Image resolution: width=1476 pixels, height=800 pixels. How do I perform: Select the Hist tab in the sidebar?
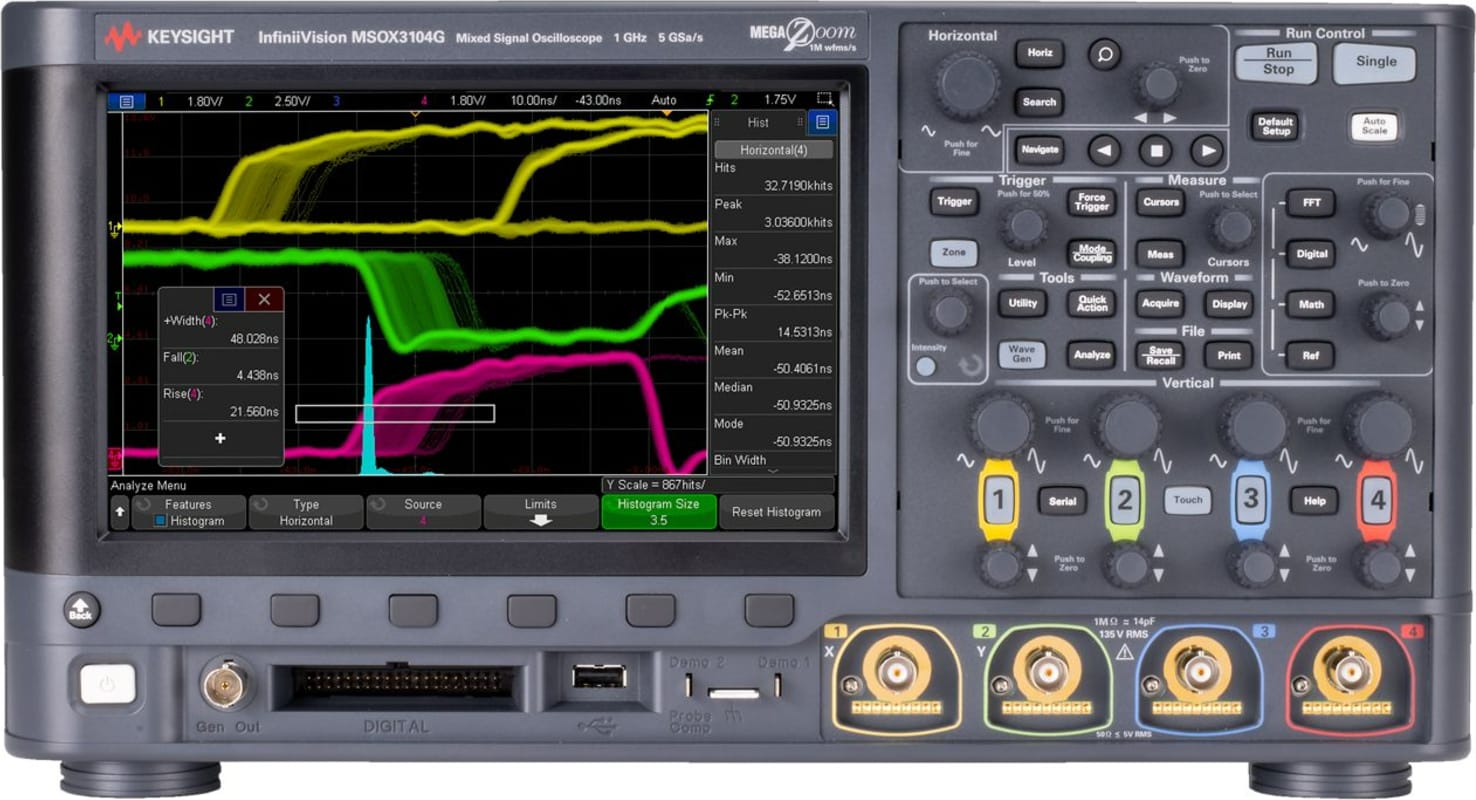pyautogui.click(x=757, y=121)
